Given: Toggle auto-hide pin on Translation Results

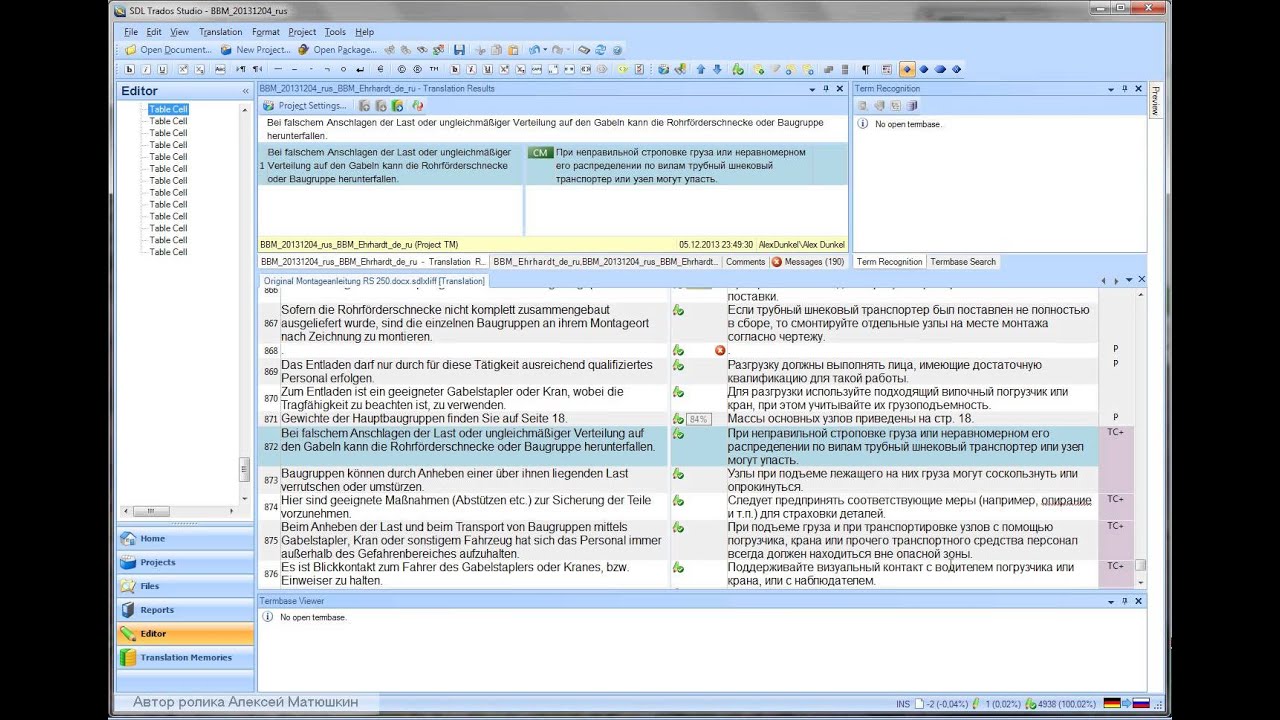Looking at the screenshot, I should [x=825, y=89].
